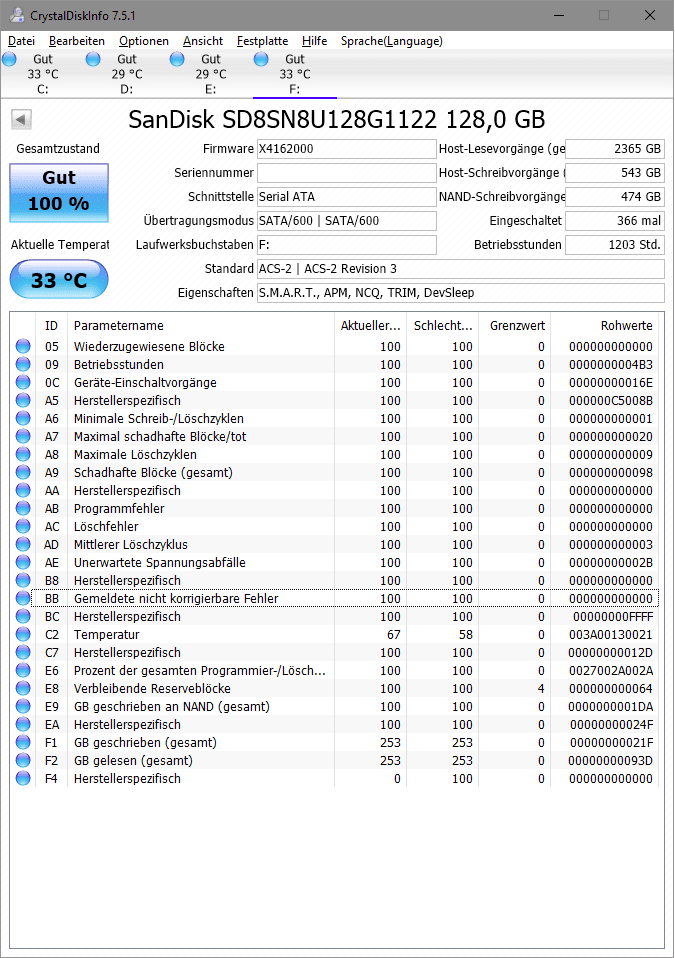The height and width of the screenshot is (958, 675).
Task: Click status icon of row F4
Action: (23, 778)
